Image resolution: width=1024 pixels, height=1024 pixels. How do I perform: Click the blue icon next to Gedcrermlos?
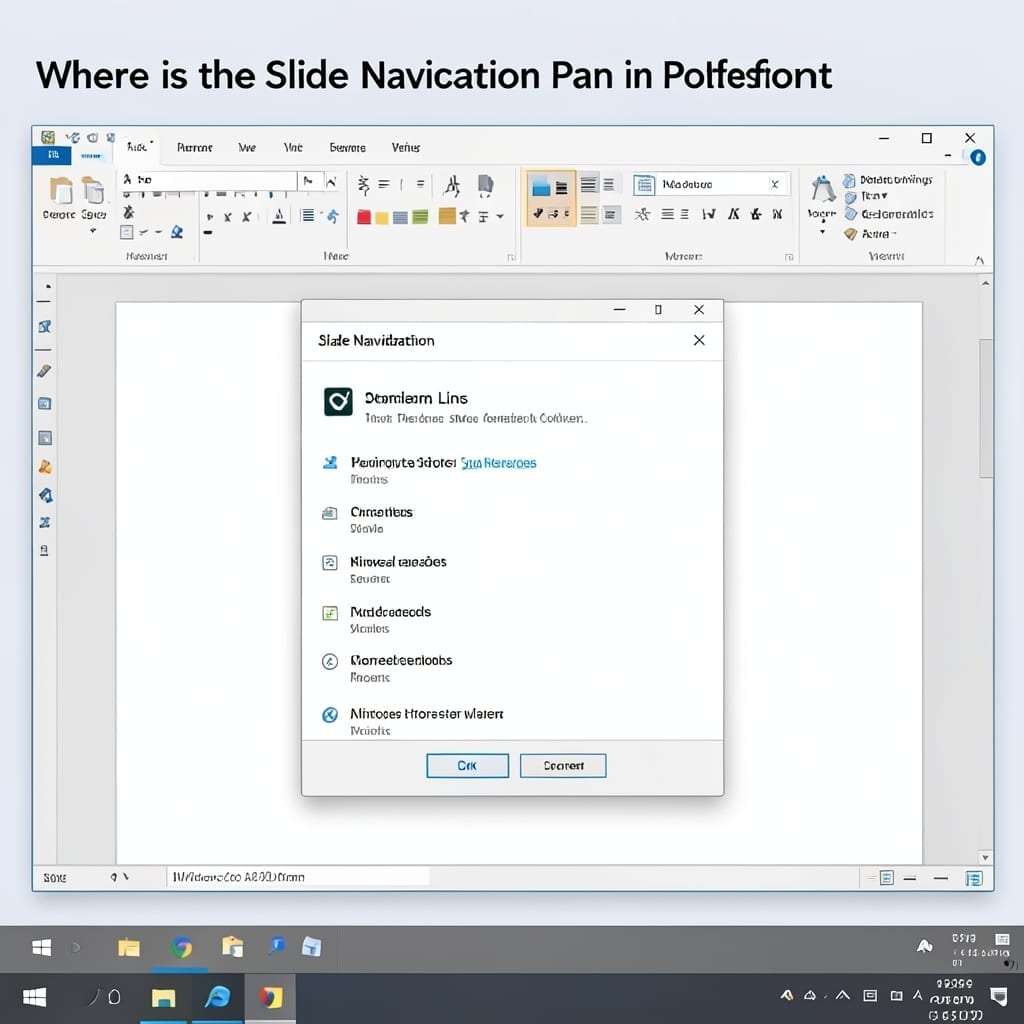tap(850, 214)
